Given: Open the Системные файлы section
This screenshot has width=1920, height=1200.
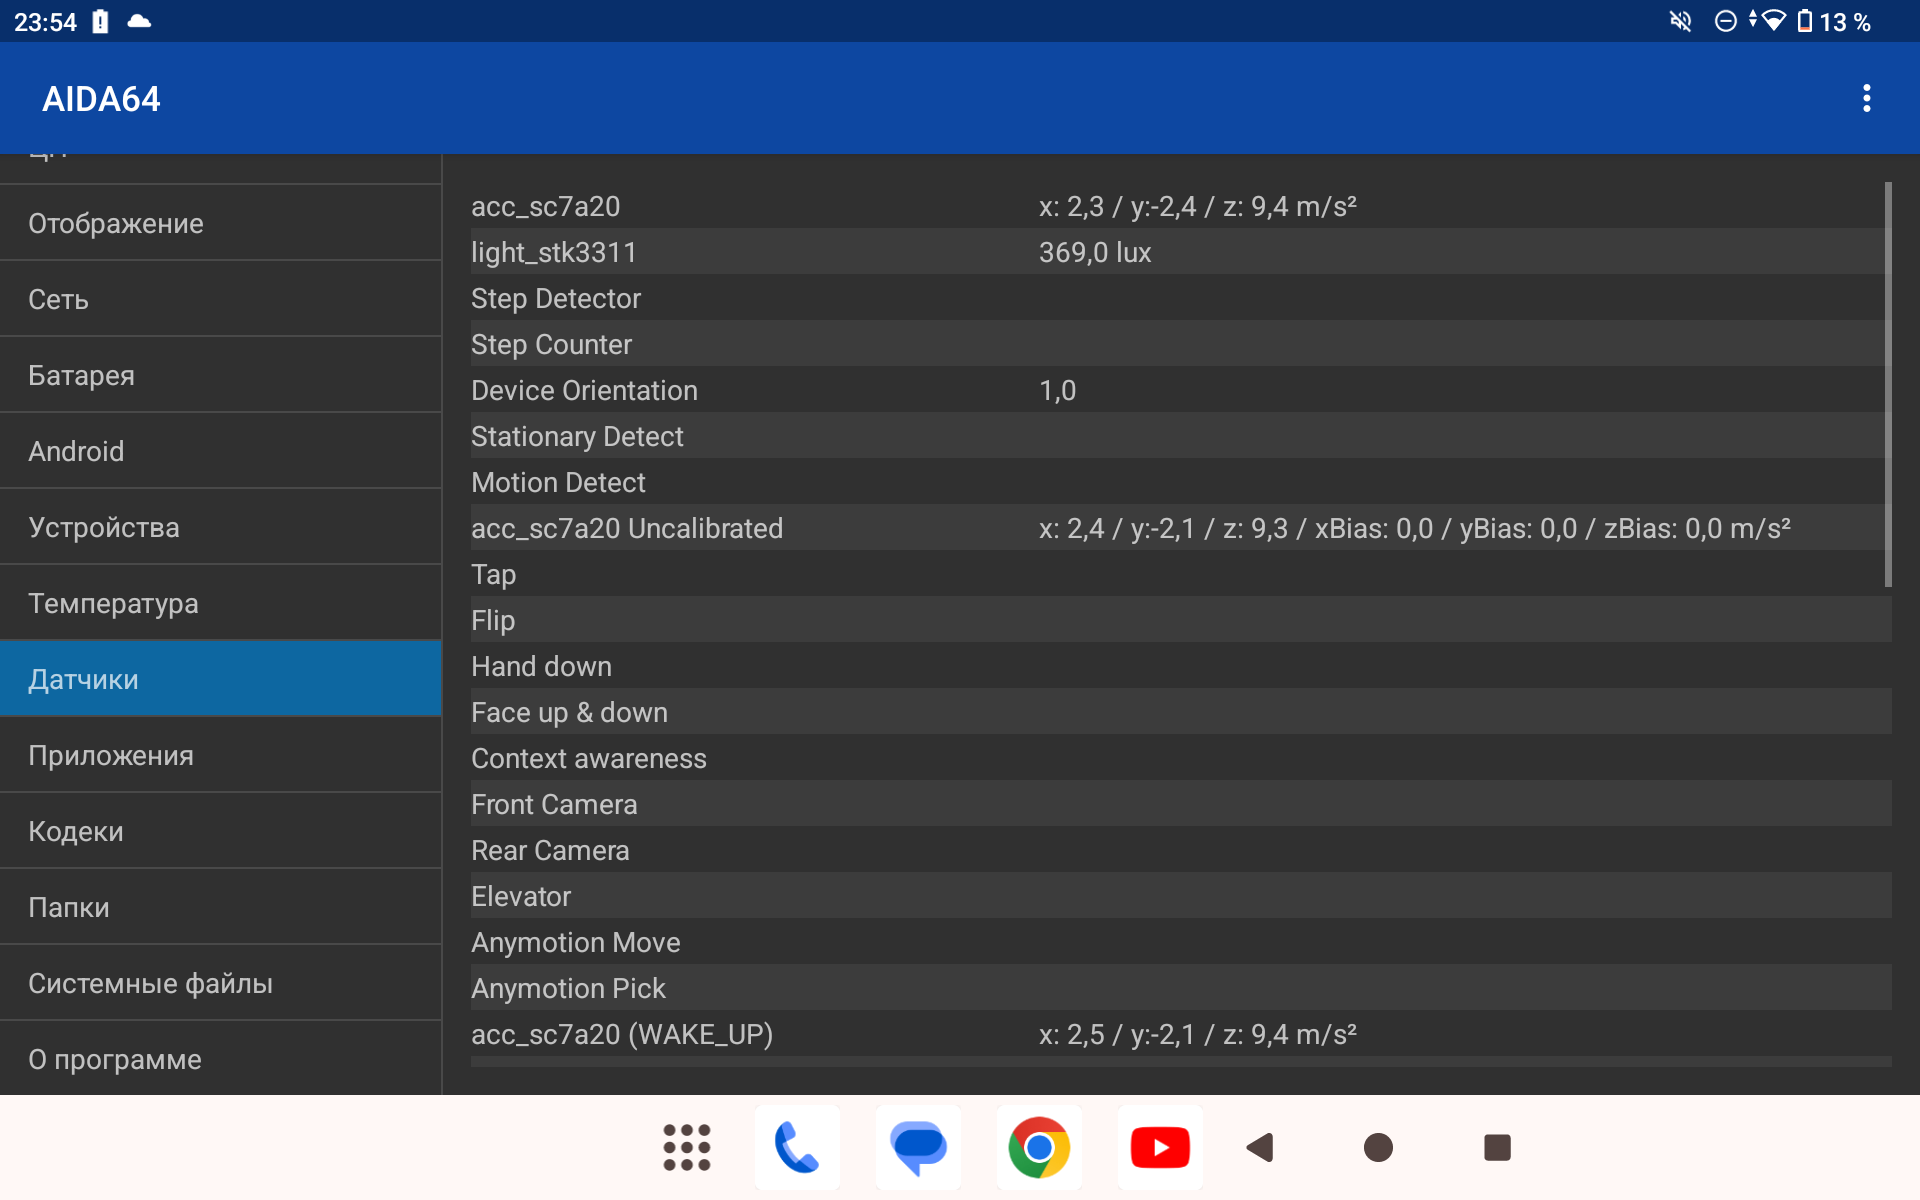Looking at the screenshot, I should [220, 983].
